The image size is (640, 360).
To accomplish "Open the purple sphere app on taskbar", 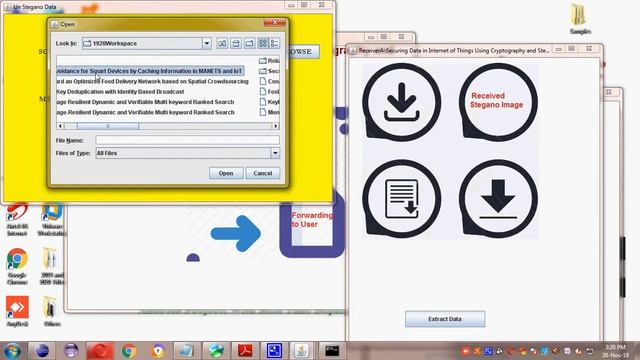I will coord(71,351).
